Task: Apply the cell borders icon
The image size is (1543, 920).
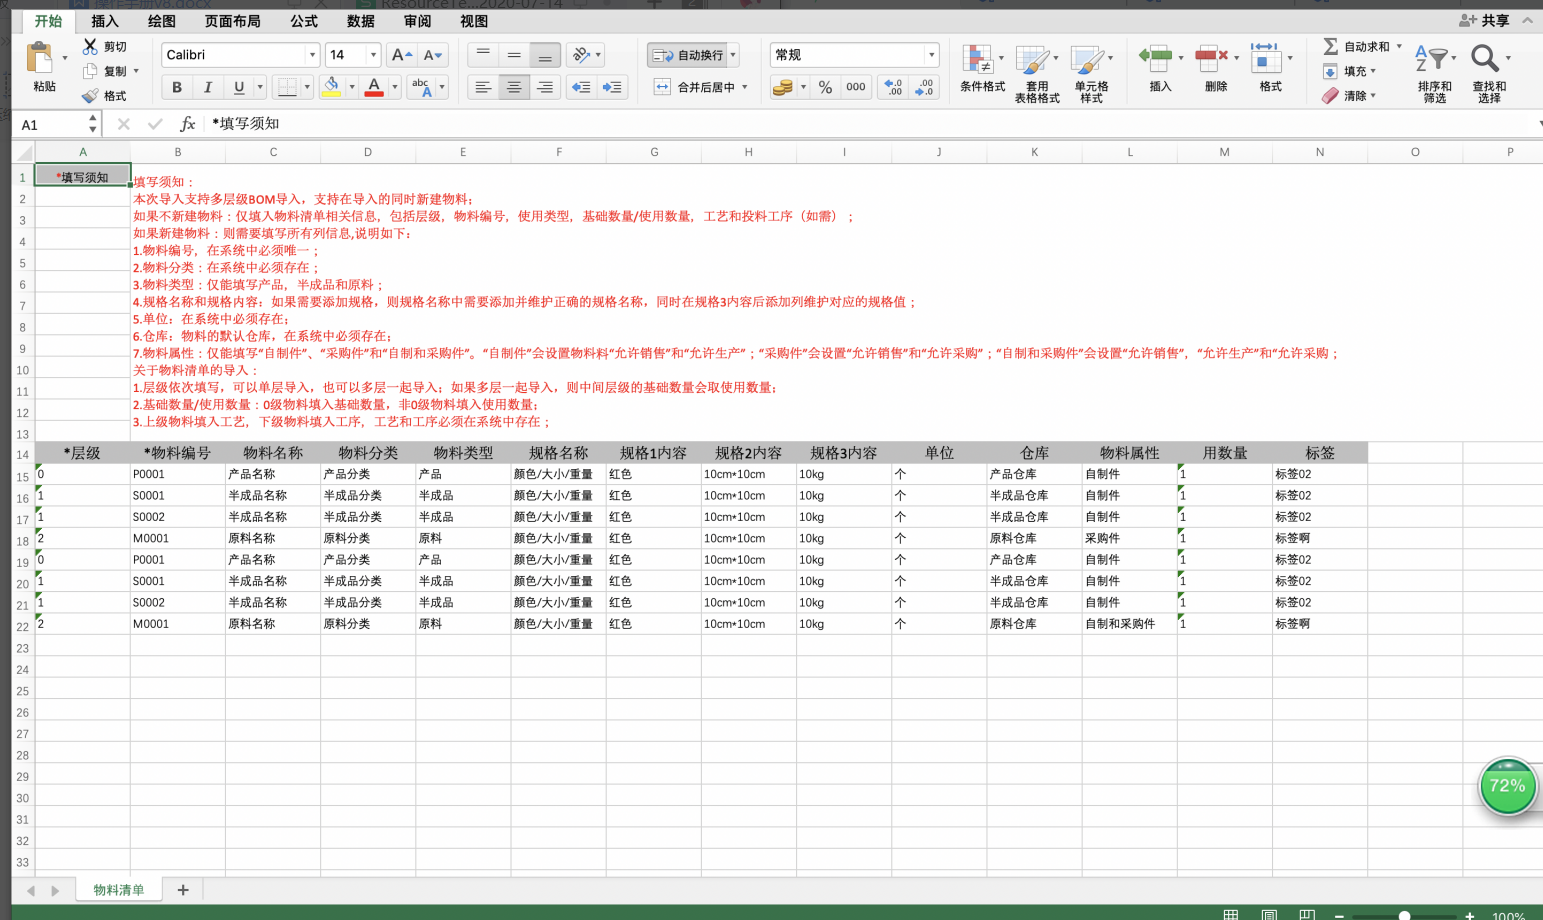Action: coord(287,87)
